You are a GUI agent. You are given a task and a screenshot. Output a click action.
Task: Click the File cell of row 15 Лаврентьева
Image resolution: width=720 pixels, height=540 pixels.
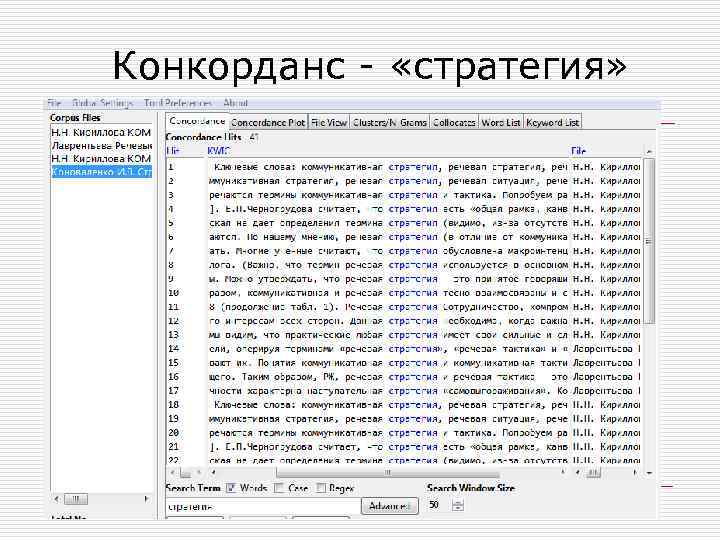[x=606, y=363]
